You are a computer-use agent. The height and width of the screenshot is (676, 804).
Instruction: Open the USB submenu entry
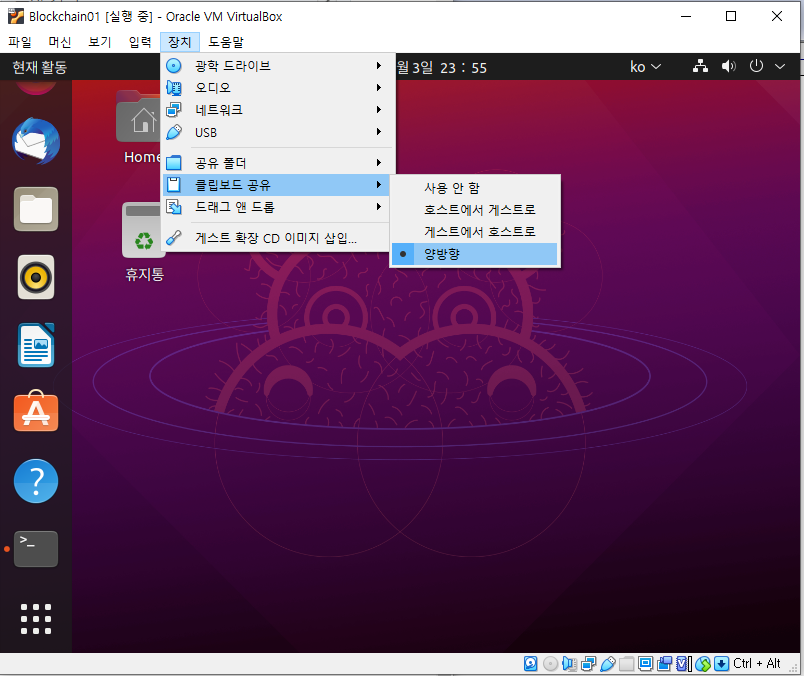pos(278,132)
